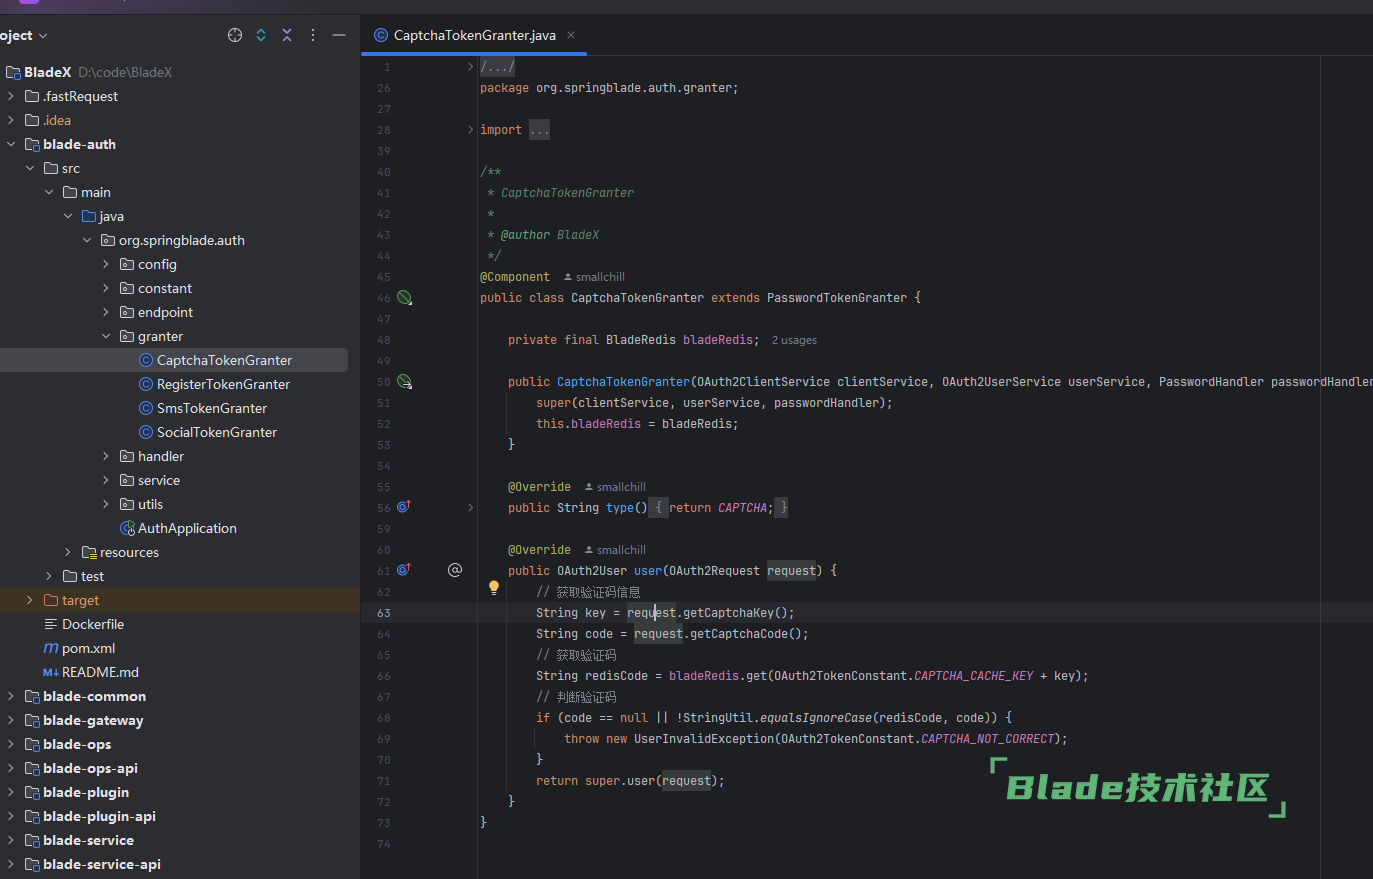Click the smallchill author hint above class
The height and width of the screenshot is (879, 1373).
click(x=594, y=277)
